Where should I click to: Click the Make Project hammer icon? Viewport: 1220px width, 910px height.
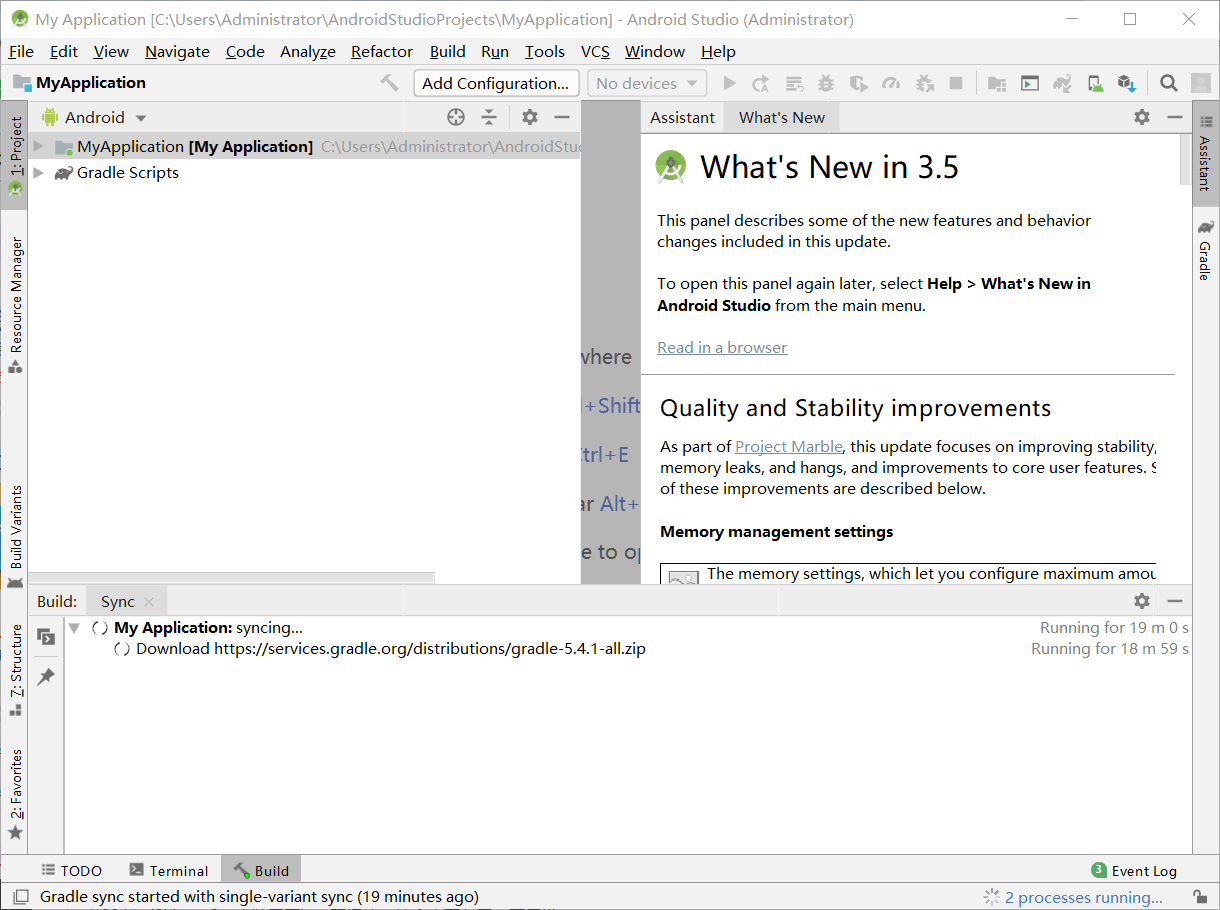click(x=390, y=83)
